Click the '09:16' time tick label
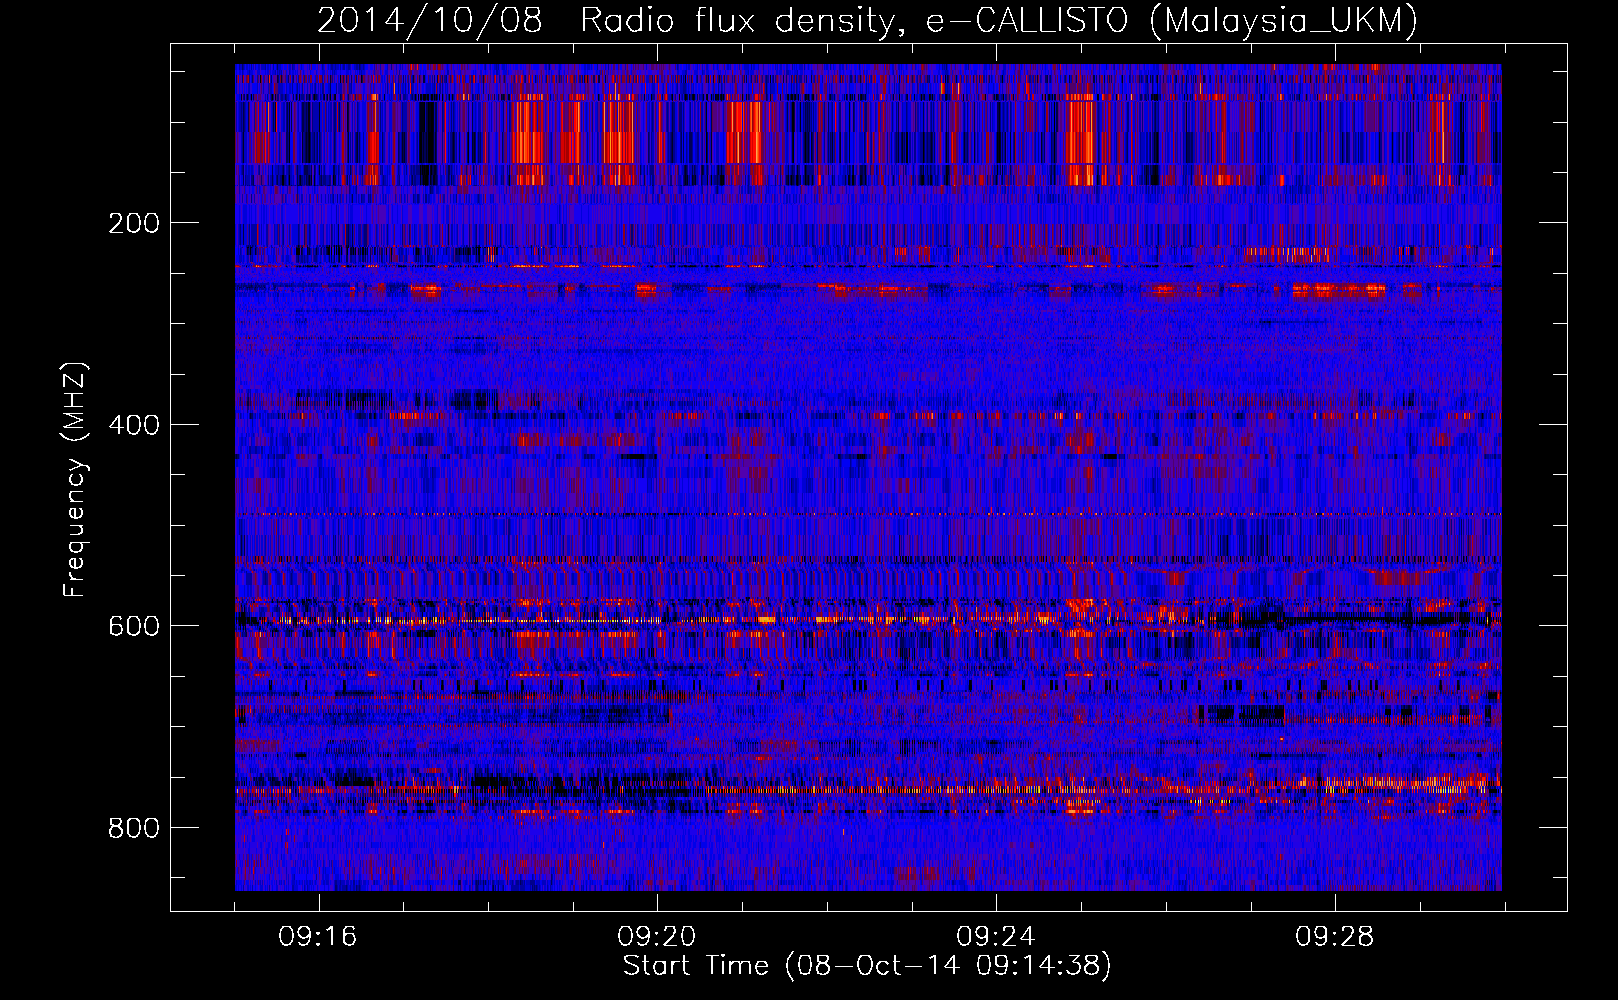1618x1000 pixels. [318, 937]
